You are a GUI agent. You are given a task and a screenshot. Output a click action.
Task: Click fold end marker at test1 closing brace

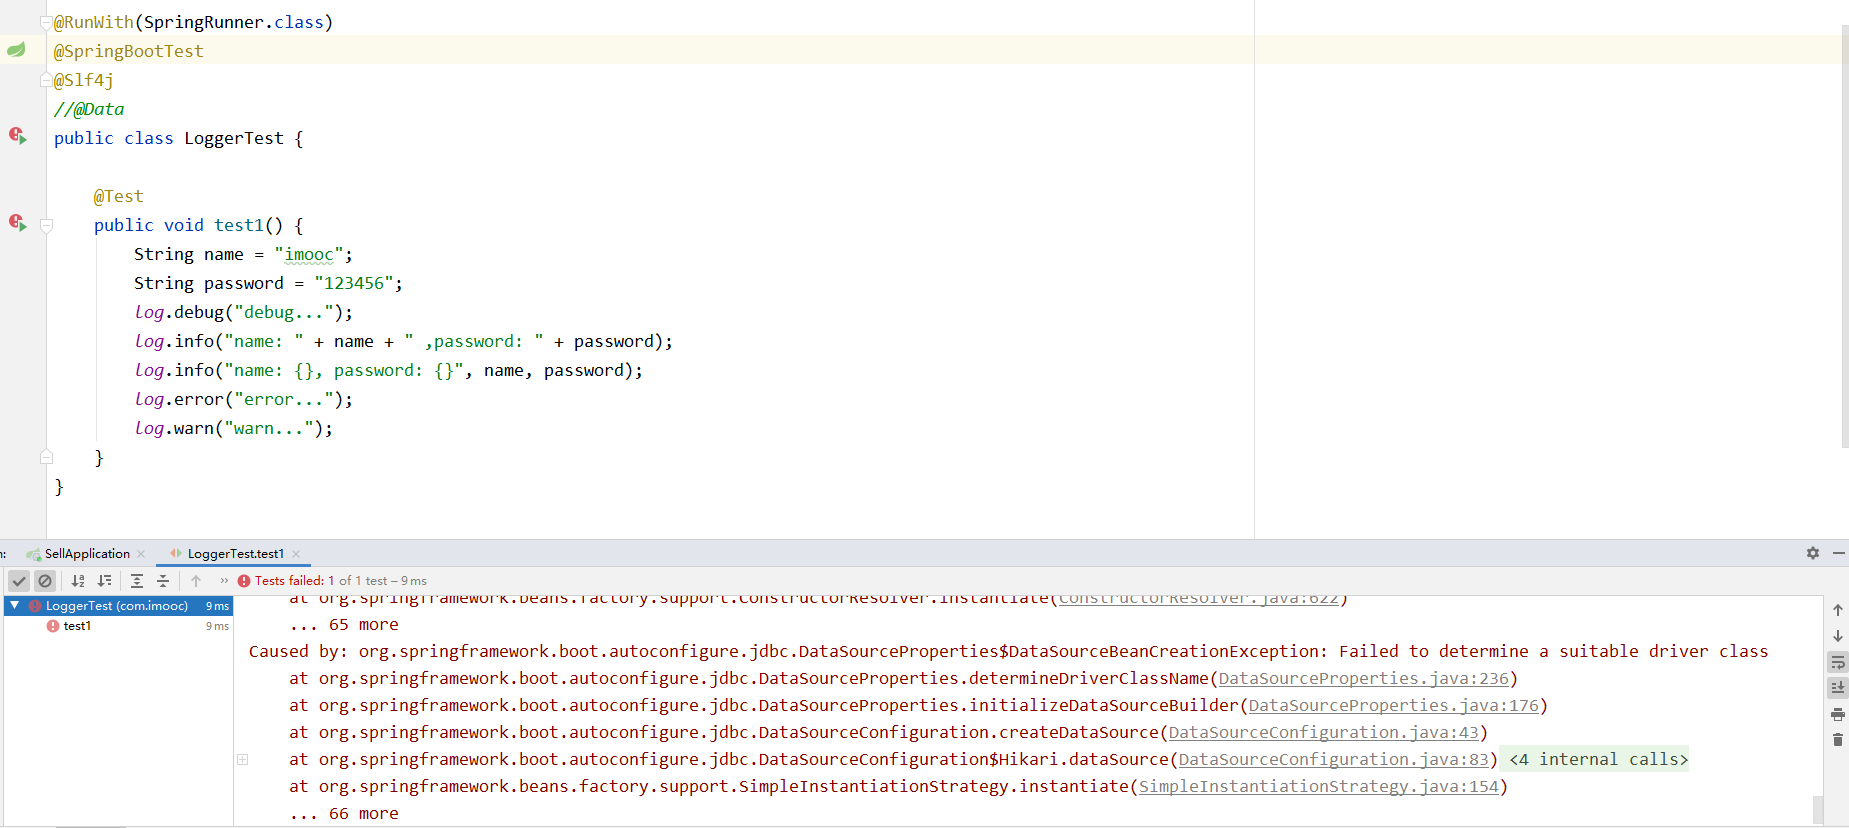pyautogui.click(x=46, y=457)
